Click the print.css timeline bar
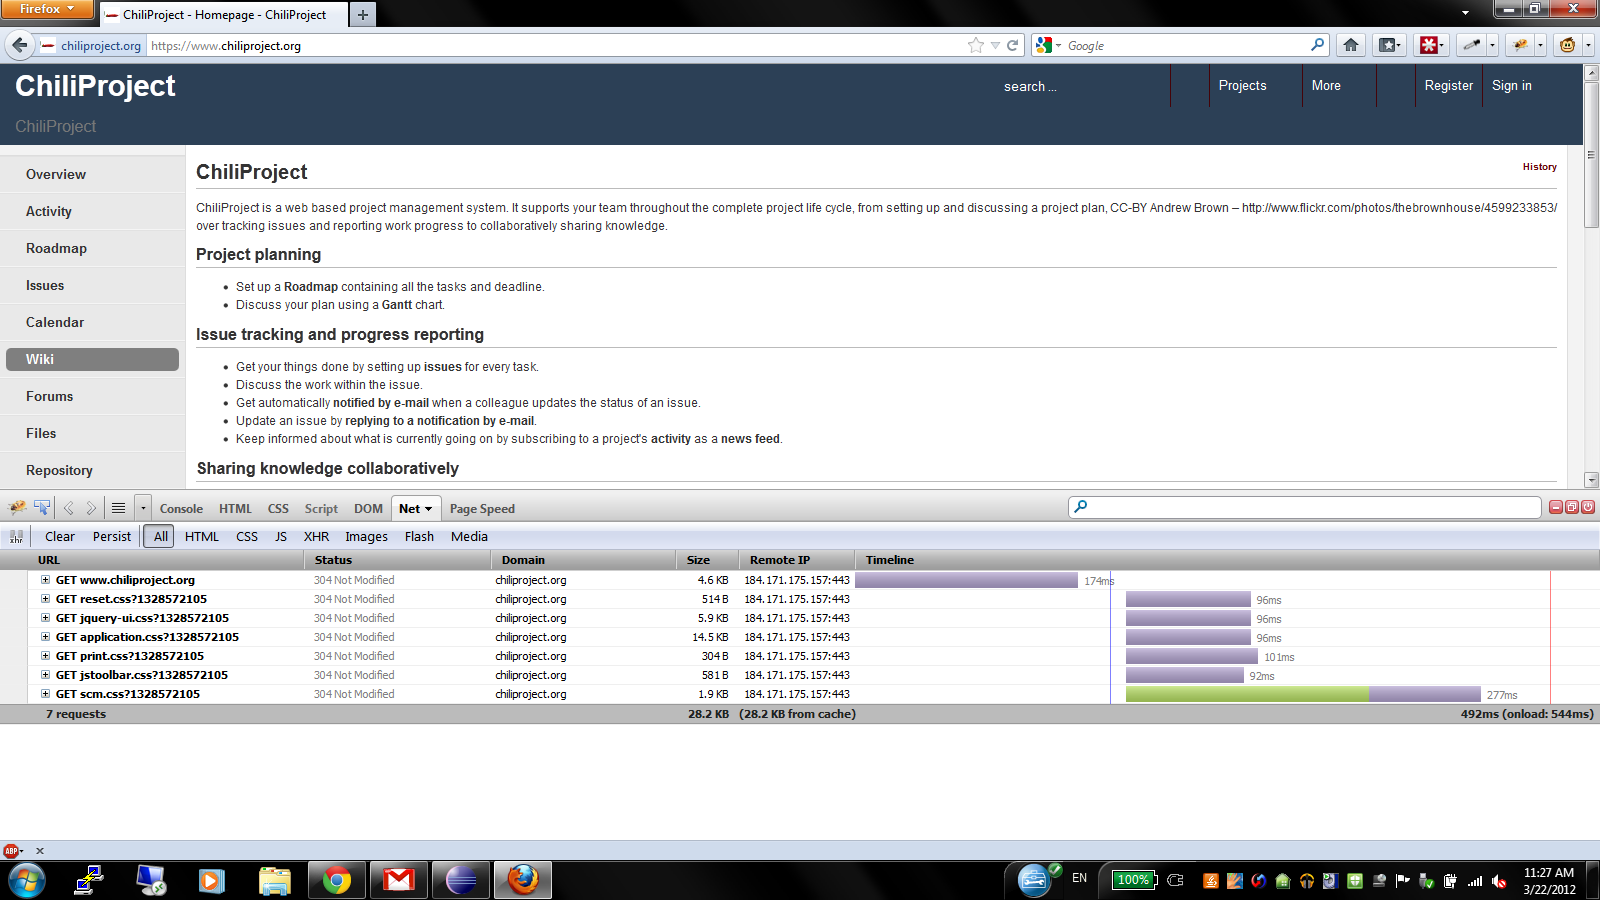The width and height of the screenshot is (1604, 904). click(1192, 656)
